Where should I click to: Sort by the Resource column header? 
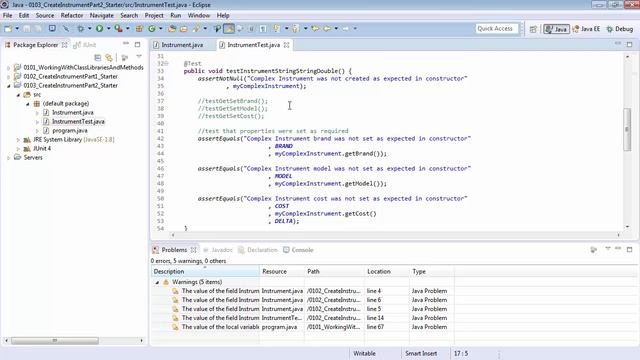pos(282,271)
